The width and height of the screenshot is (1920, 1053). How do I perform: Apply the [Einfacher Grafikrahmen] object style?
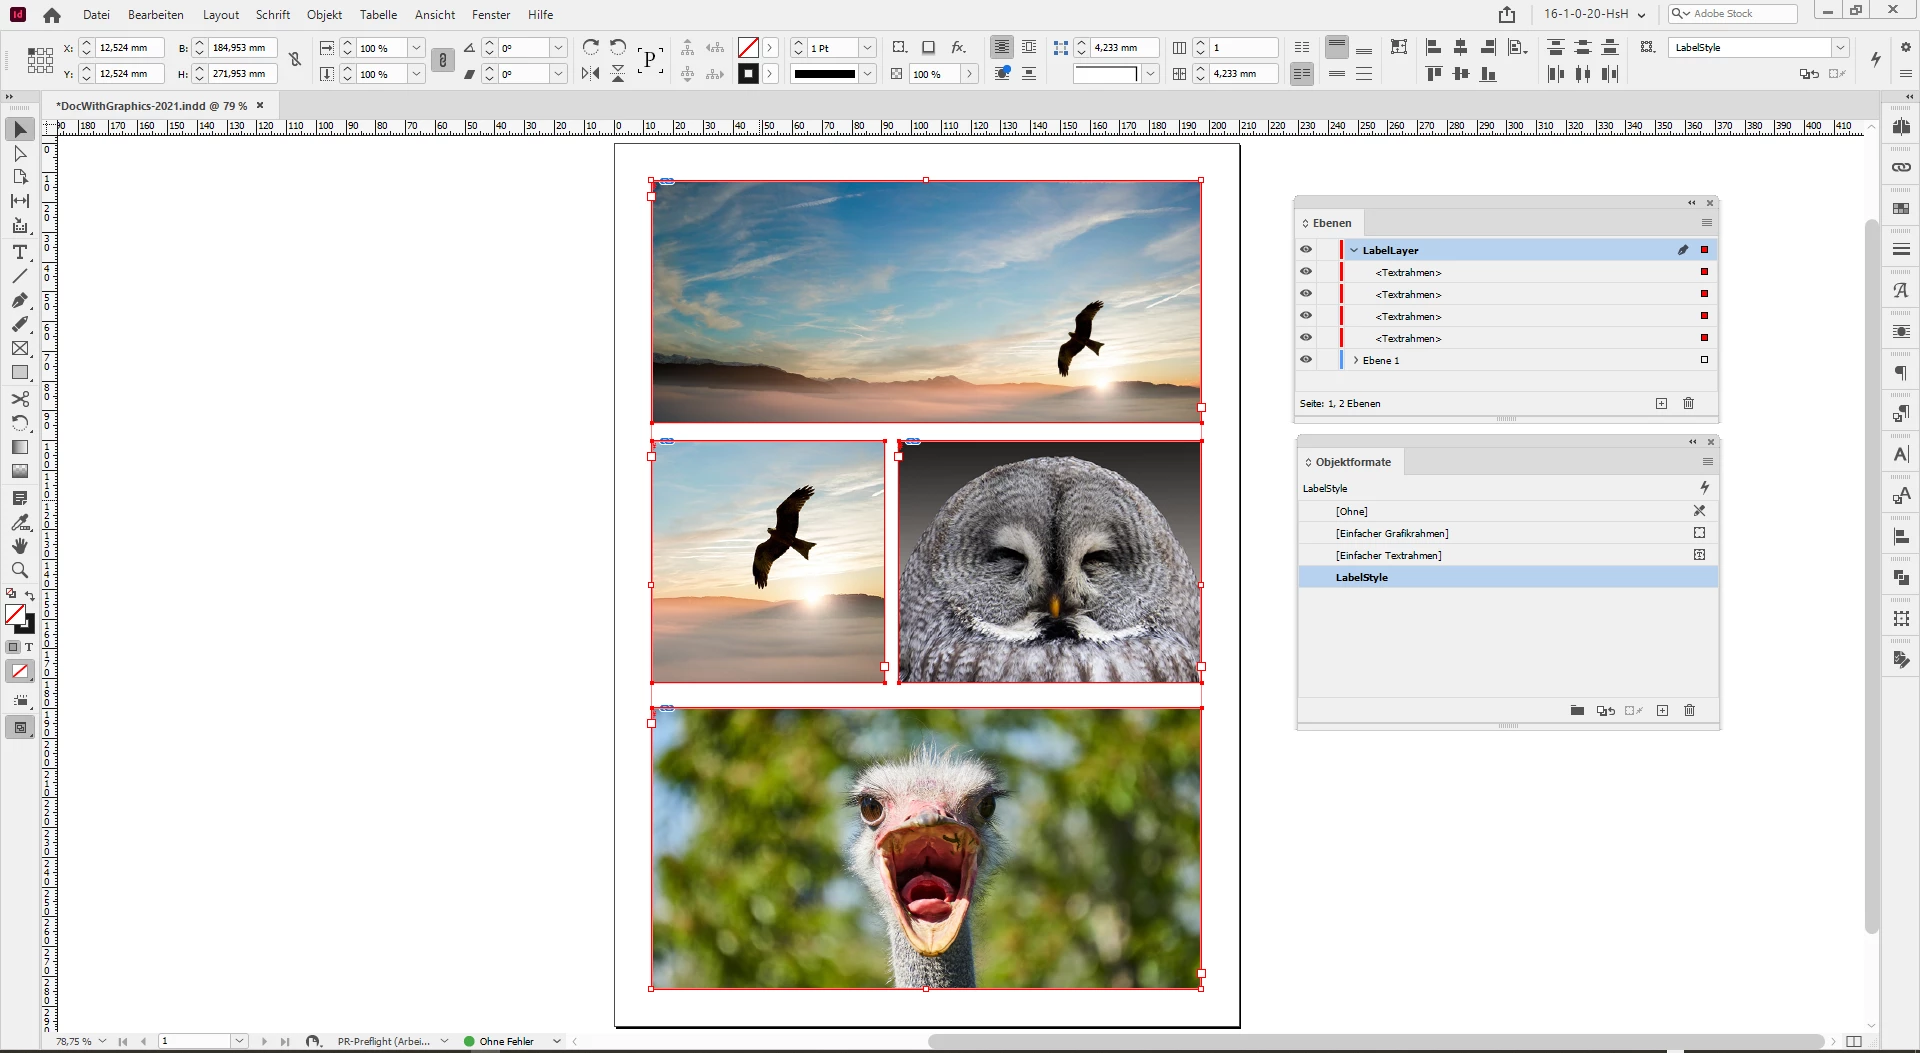pyautogui.click(x=1391, y=533)
